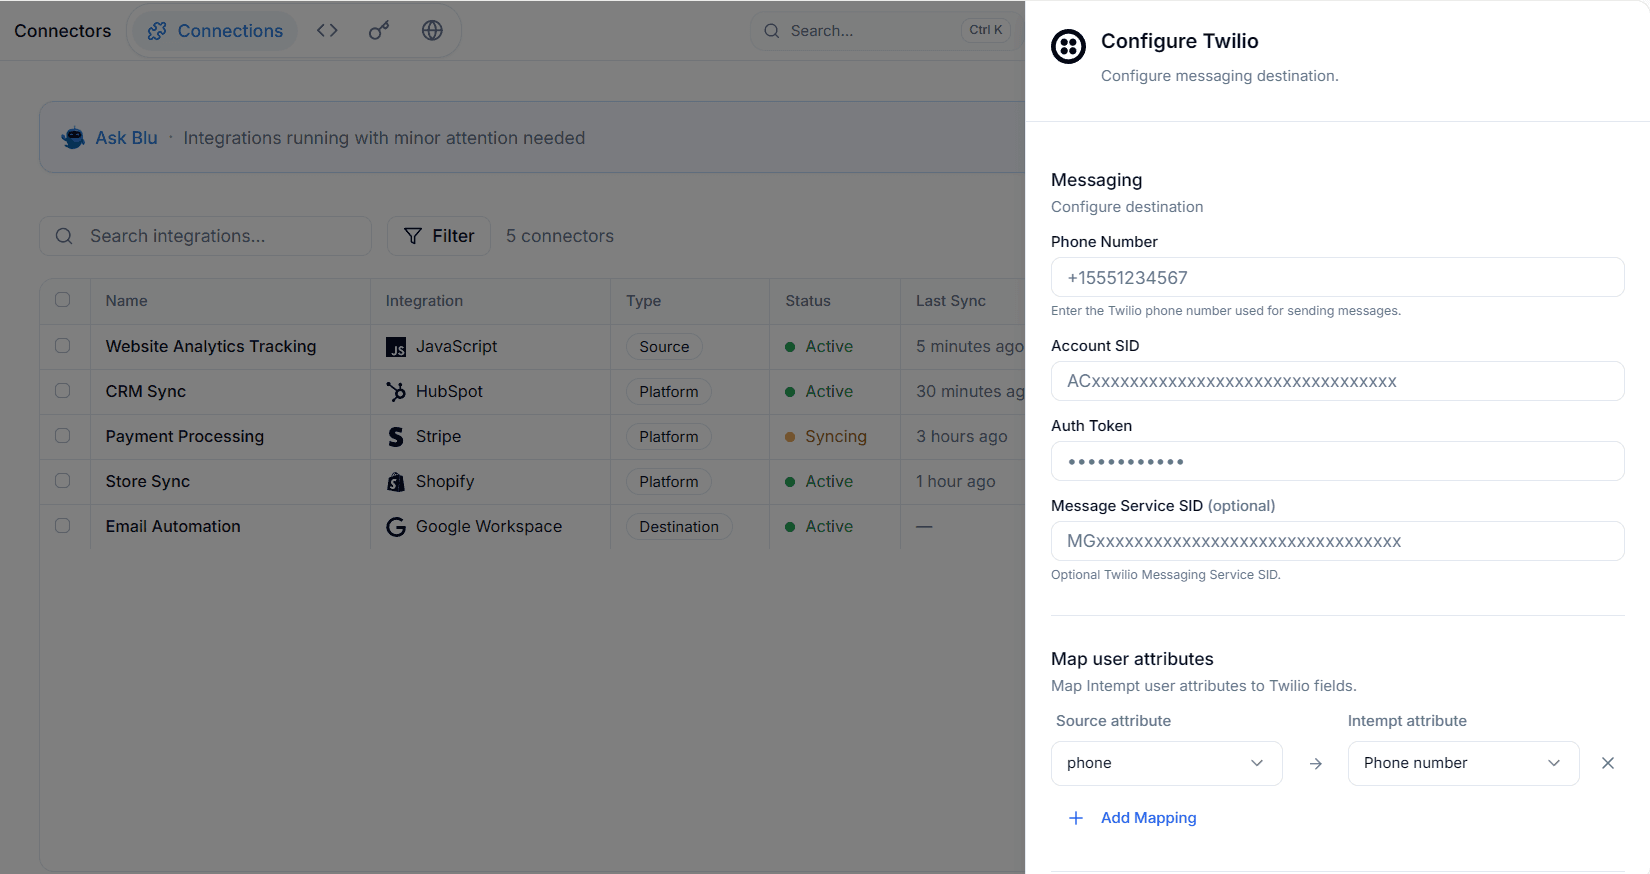Click the Message Service SID field
Viewport: 1650px width, 874px height.
(x=1337, y=541)
